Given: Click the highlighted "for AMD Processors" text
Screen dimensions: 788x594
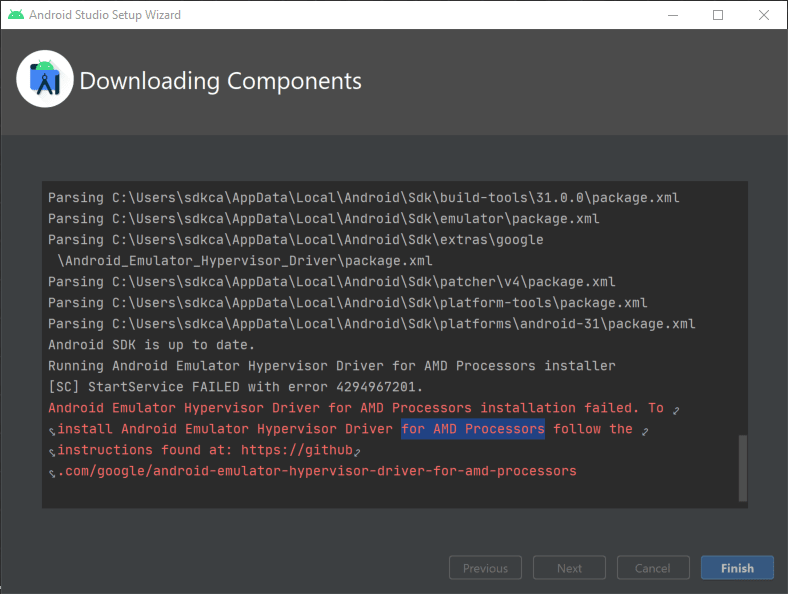Looking at the screenshot, I should [473, 429].
